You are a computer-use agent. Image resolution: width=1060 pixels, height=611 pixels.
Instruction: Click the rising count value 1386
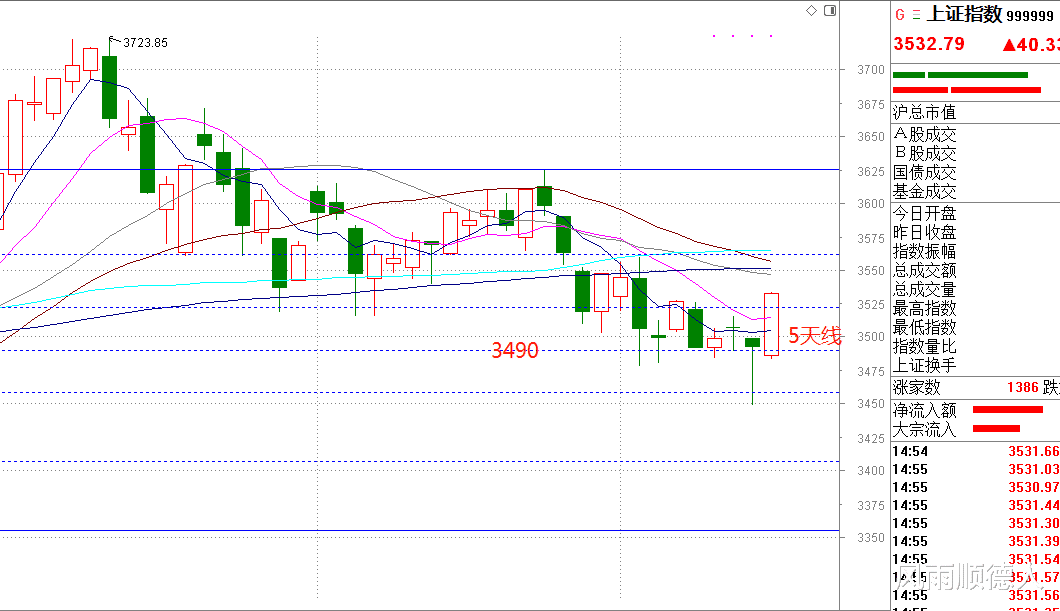1022,387
